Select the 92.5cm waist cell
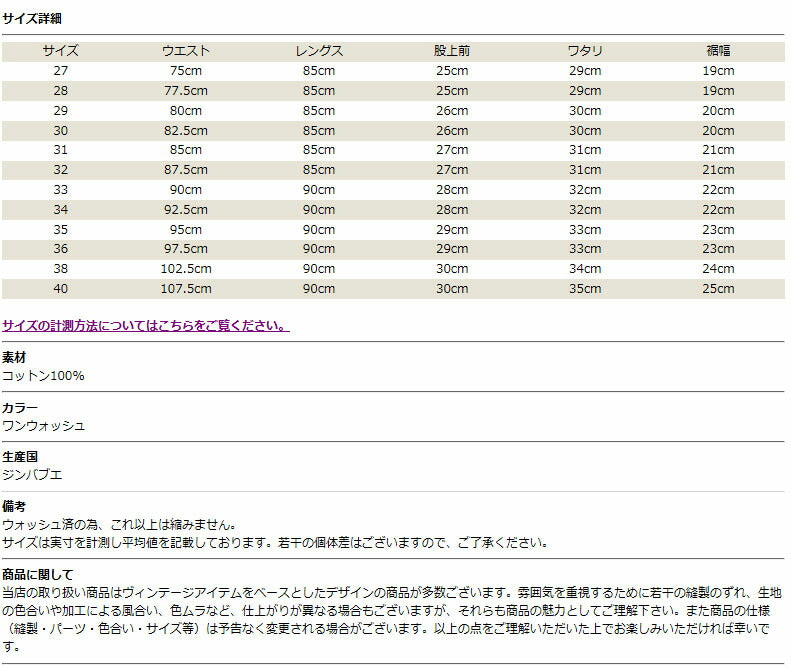The height and width of the screenshot is (668, 791). click(186, 210)
